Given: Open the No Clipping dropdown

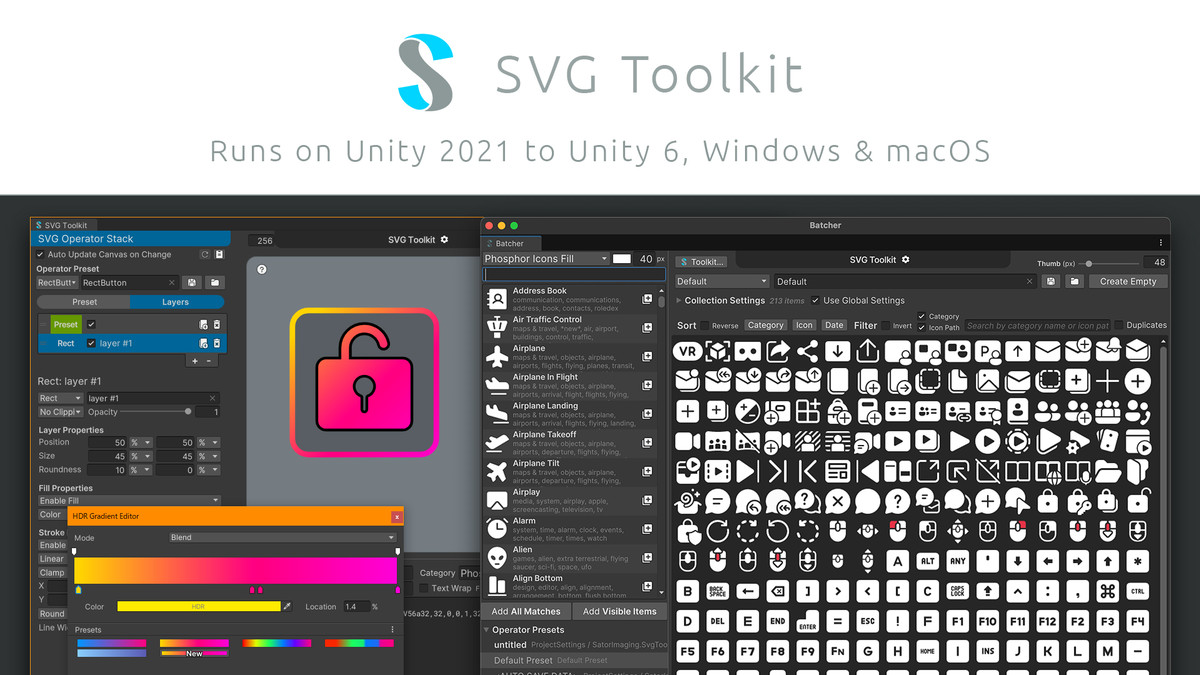Looking at the screenshot, I should click(x=59, y=412).
